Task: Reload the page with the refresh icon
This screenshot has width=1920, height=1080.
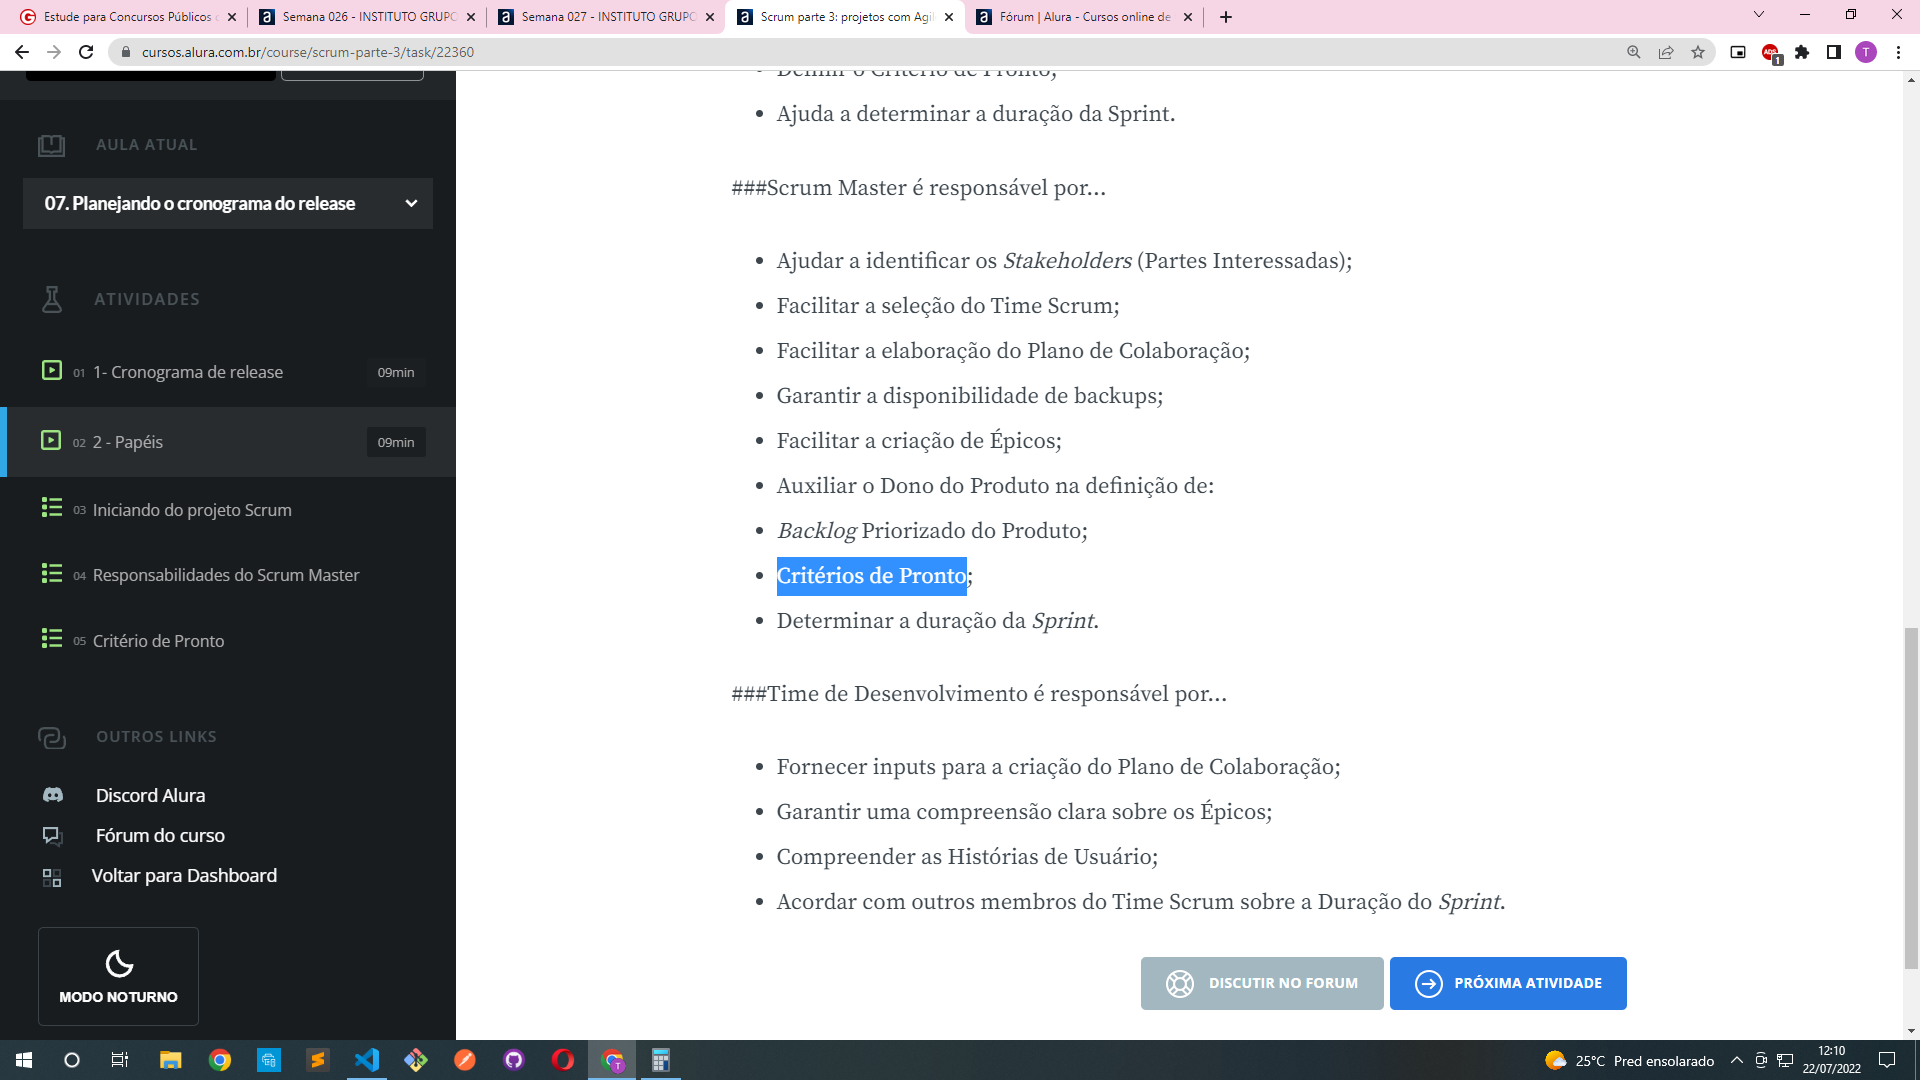Action: [x=86, y=52]
